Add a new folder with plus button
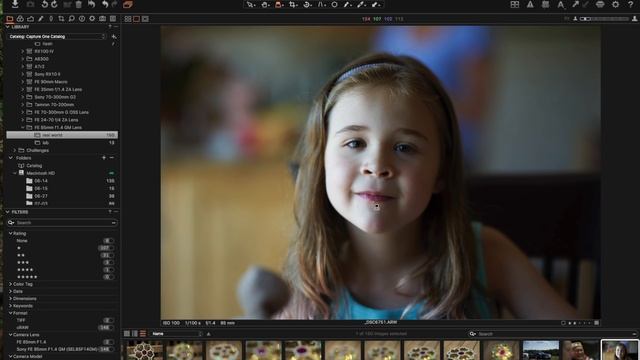Image resolution: width=640 pixels, height=360 pixels. pos(104,158)
